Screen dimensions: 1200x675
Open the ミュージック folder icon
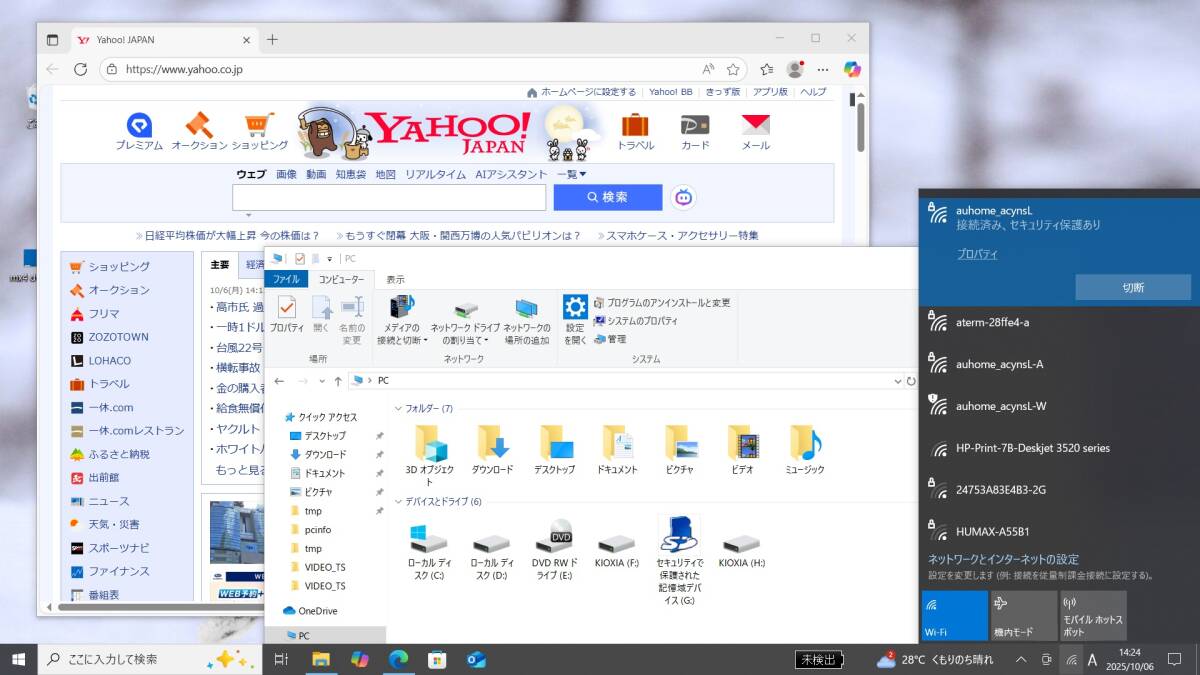coord(804,443)
